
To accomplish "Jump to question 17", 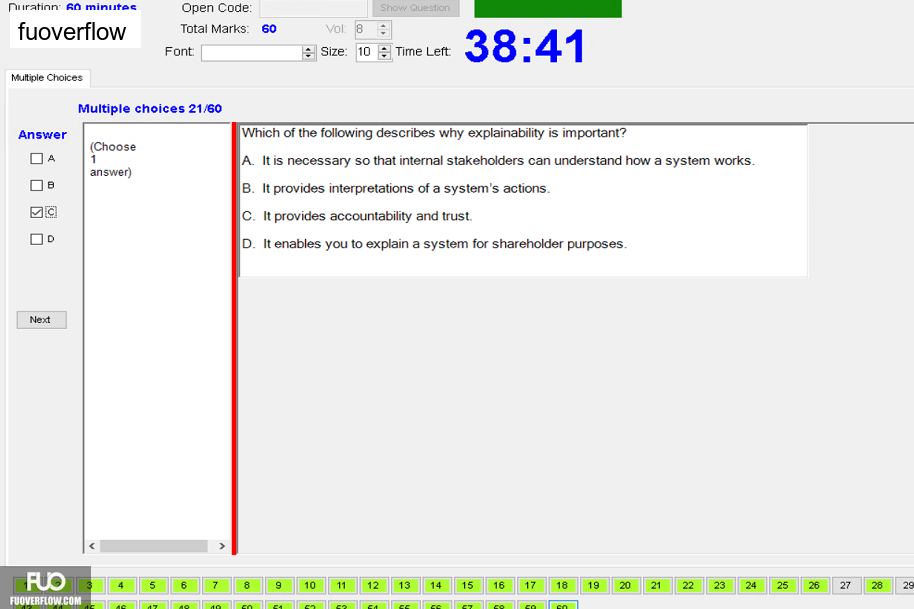I will point(530,585).
